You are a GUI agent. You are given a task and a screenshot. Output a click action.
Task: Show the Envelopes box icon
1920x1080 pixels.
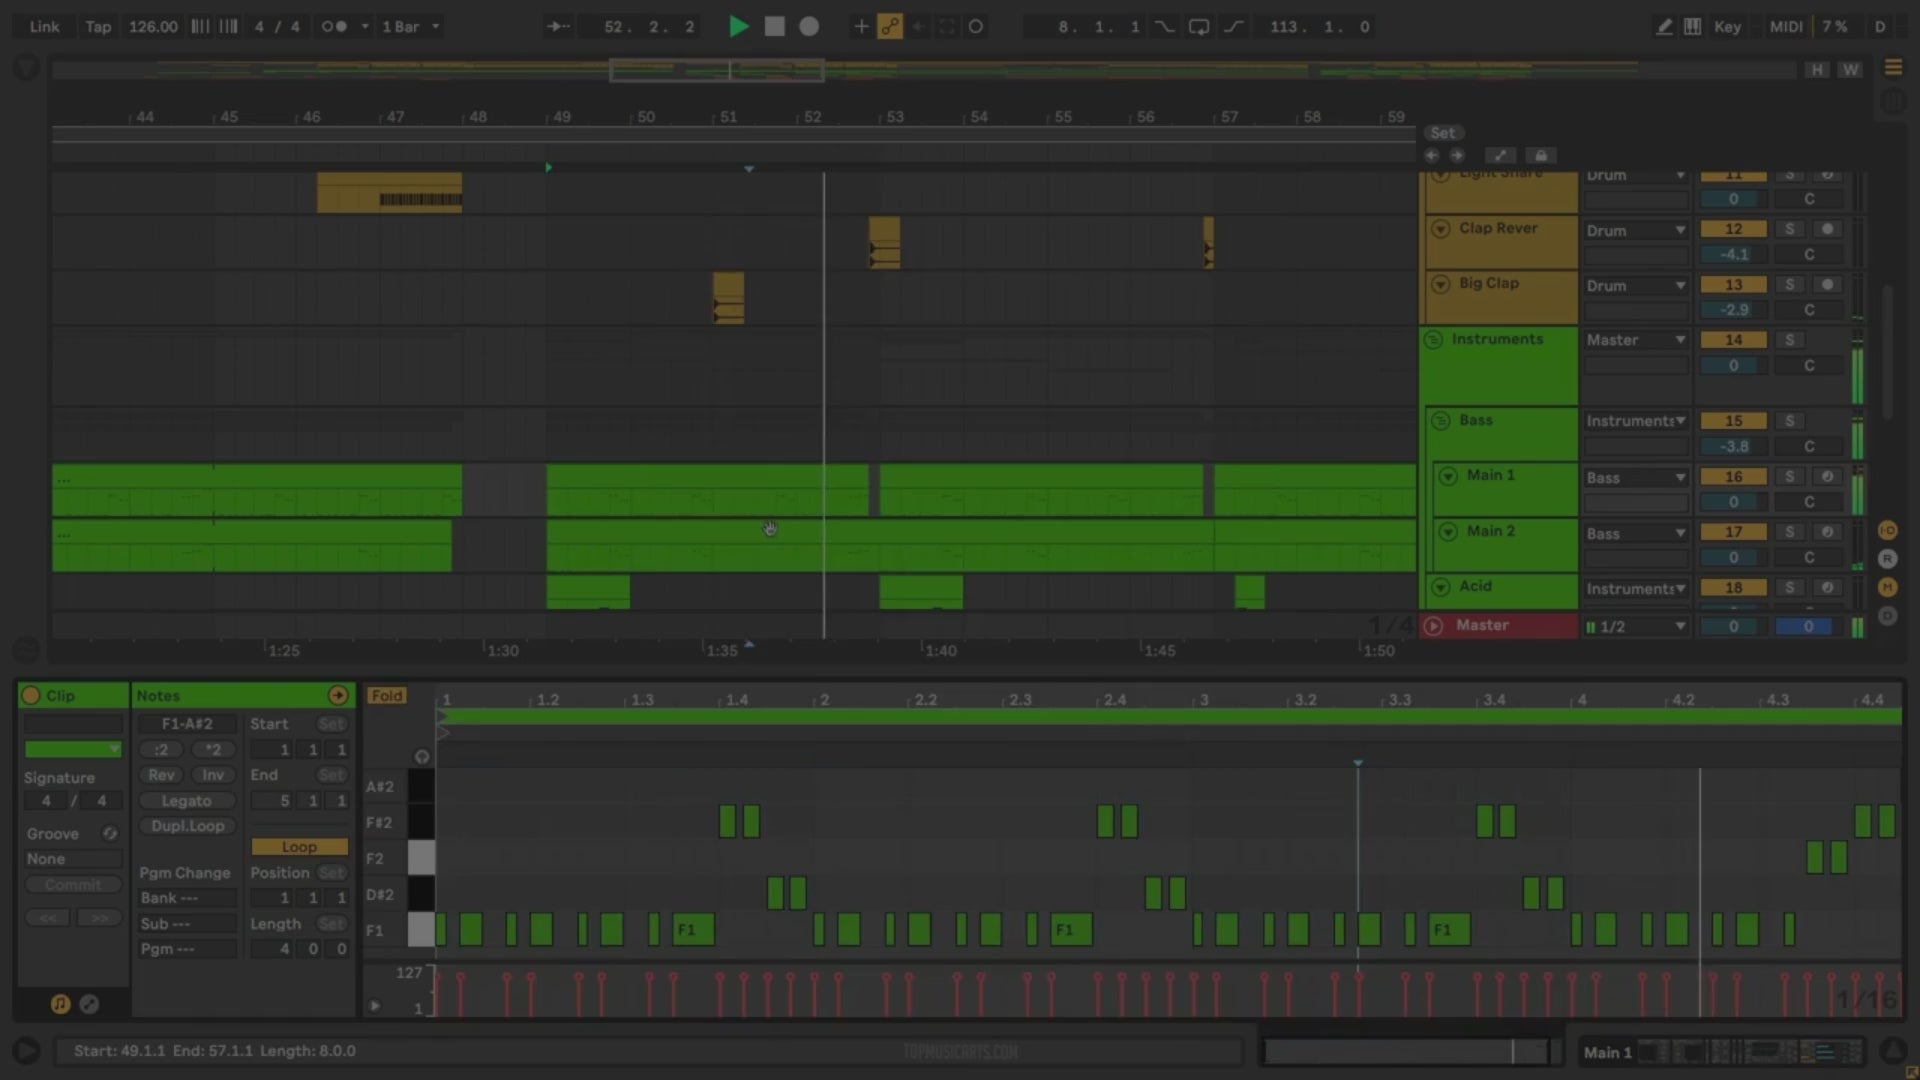point(89,1004)
